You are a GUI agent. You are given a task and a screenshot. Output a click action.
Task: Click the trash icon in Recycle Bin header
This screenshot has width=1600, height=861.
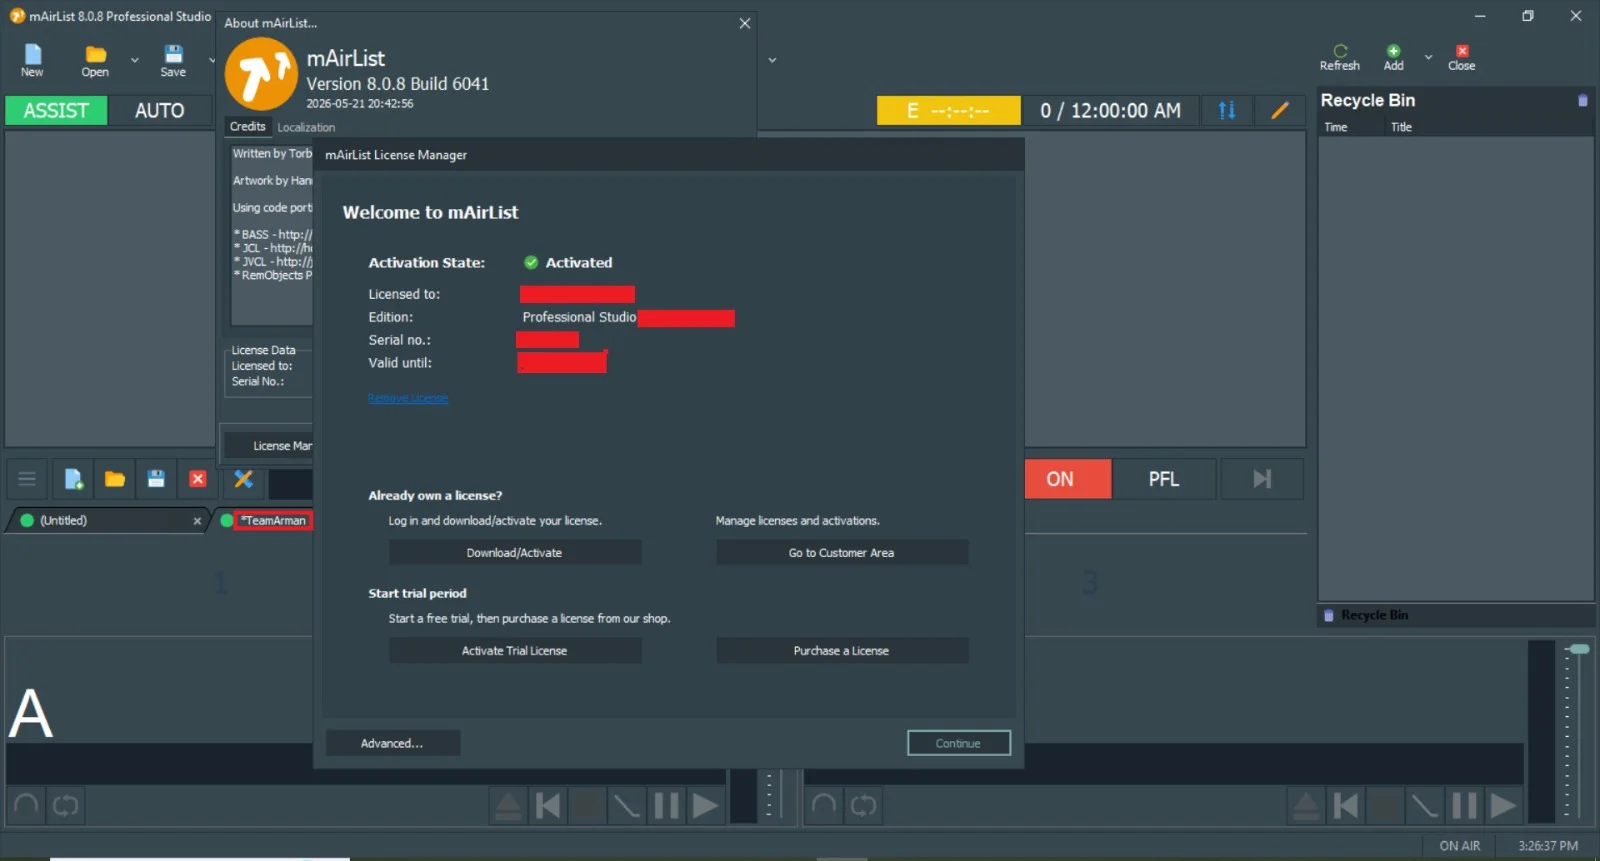pyautogui.click(x=1582, y=100)
